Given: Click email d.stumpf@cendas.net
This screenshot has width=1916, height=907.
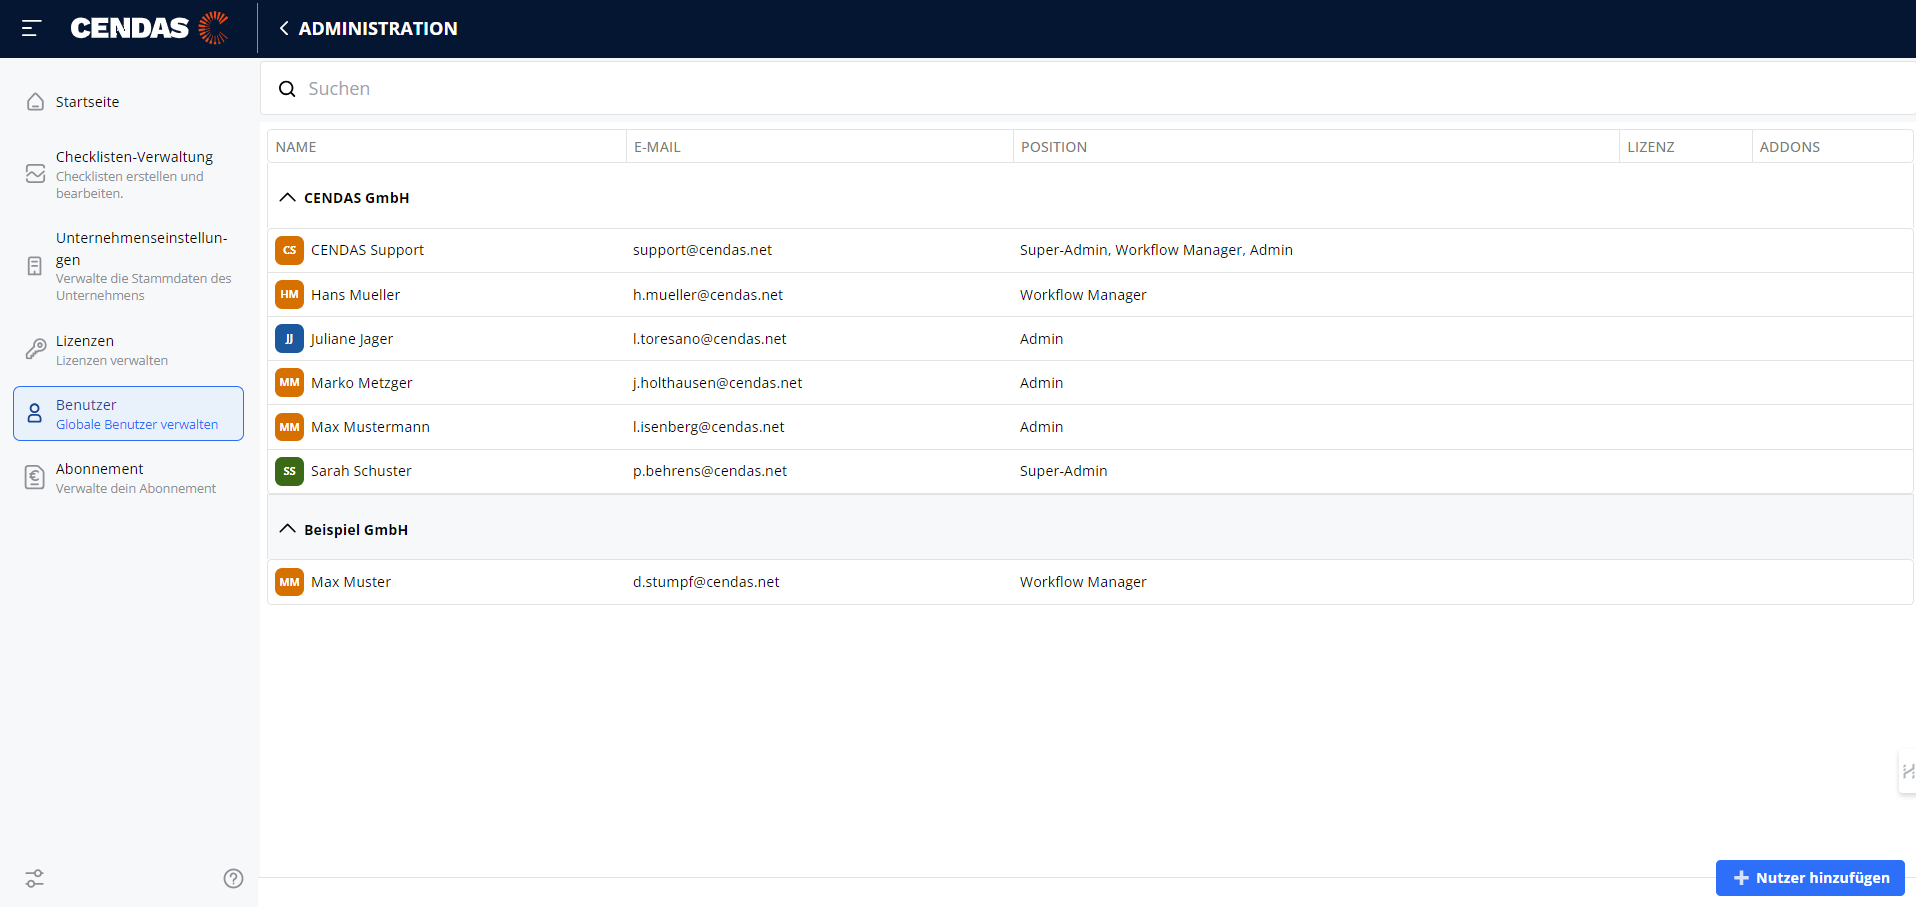Looking at the screenshot, I should tap(706, 582).
